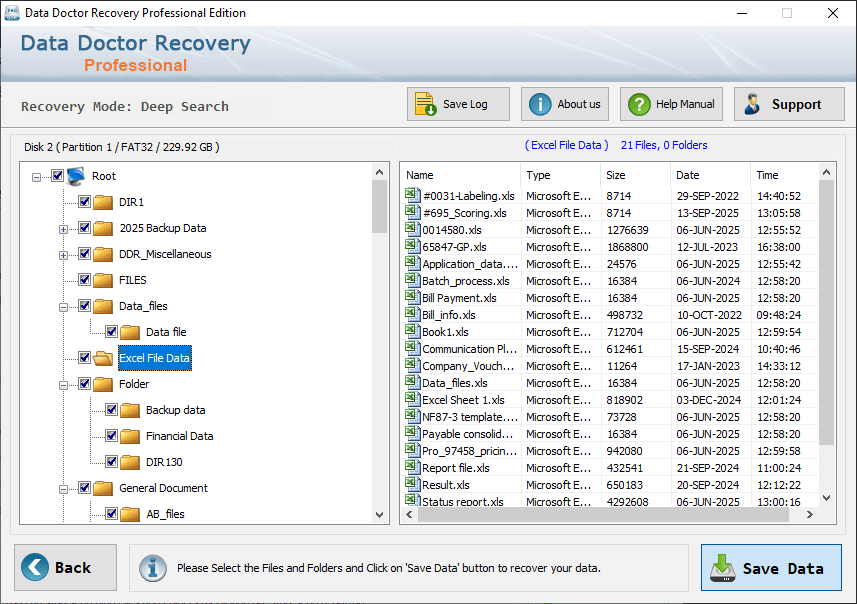Click the Save Log document icon
Image resolution: width=857 pixels, height=604 pixels.
[x=425, y=104]
